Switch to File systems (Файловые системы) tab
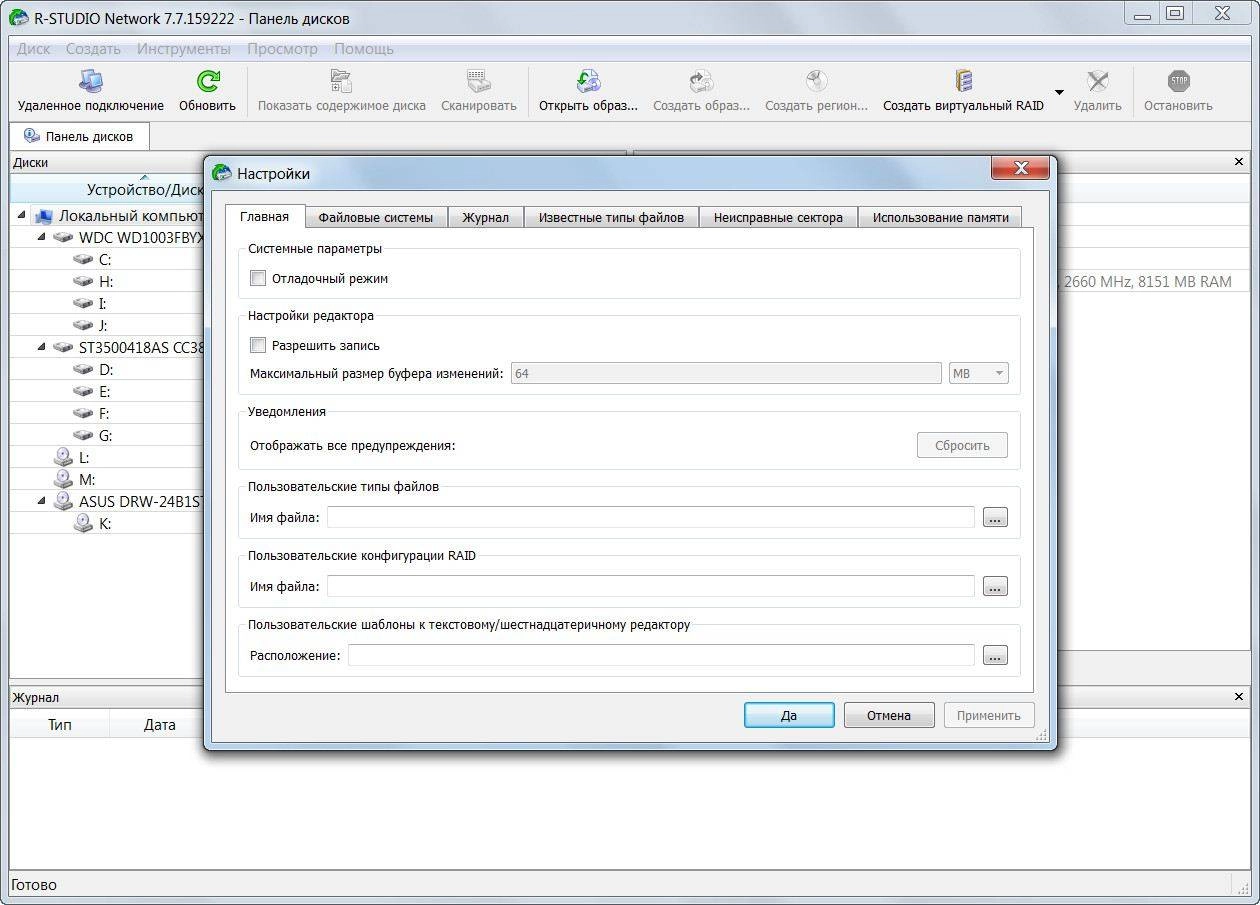This screenshot has height=905, width=1260. coord(375,217)
